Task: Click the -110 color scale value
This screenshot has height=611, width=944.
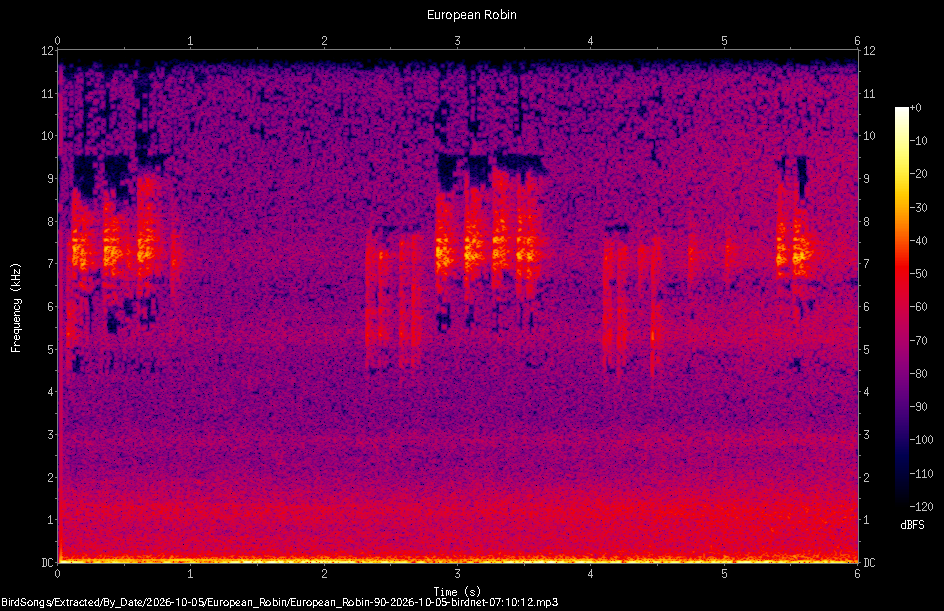Action: (x=921, y=474)
